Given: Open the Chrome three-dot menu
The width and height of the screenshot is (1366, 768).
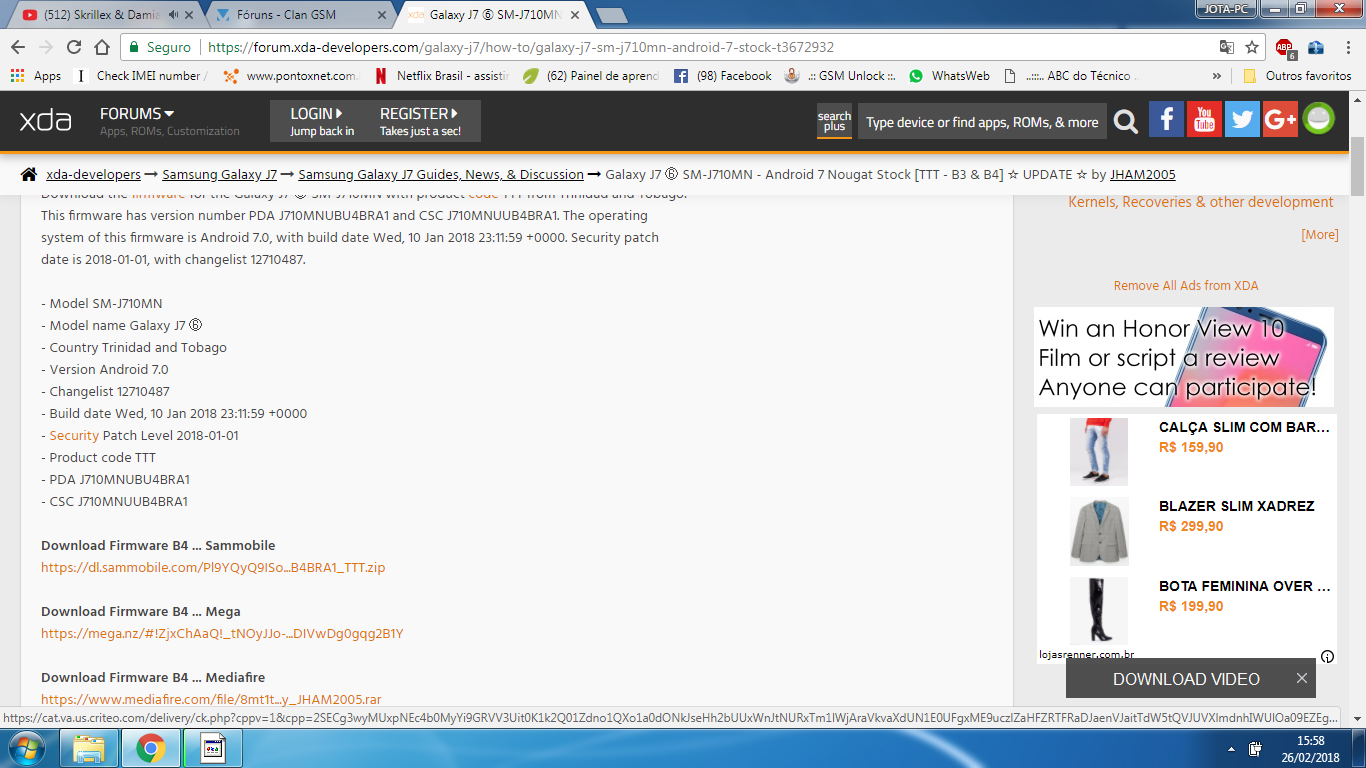Looking at the screenshot, I should tap(1346, 47).
